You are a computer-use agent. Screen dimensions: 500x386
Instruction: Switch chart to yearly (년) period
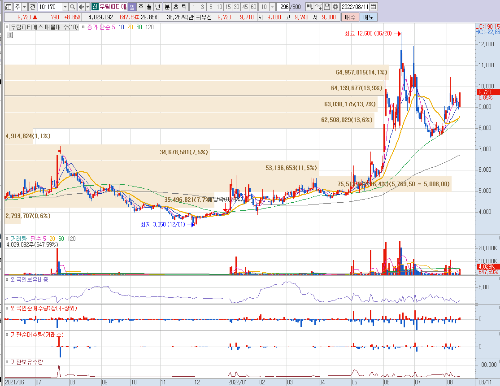click(158, 7)
